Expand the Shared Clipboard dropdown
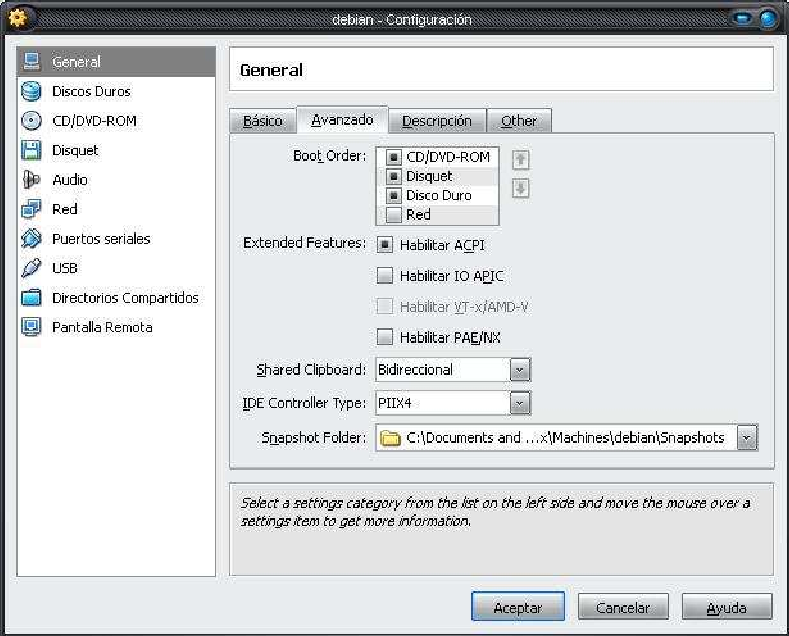This screenshot has height=636, width=789. (x=519, y=370)
